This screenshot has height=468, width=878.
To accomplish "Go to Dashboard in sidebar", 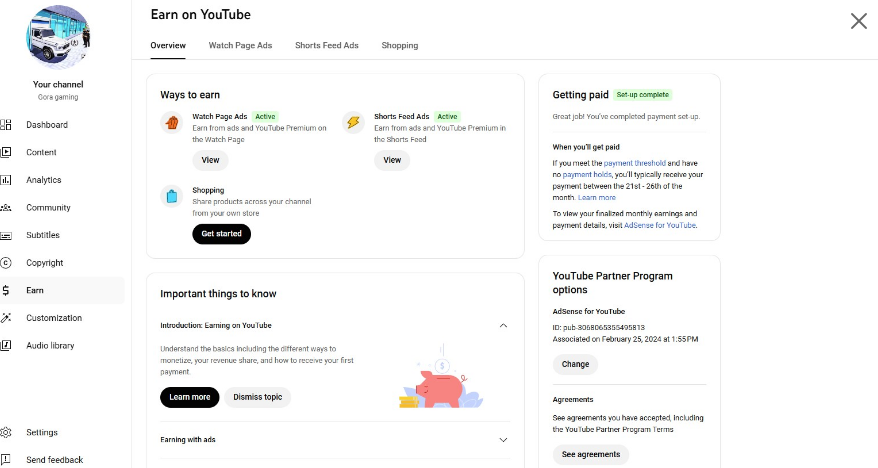I will coord(47,125).
